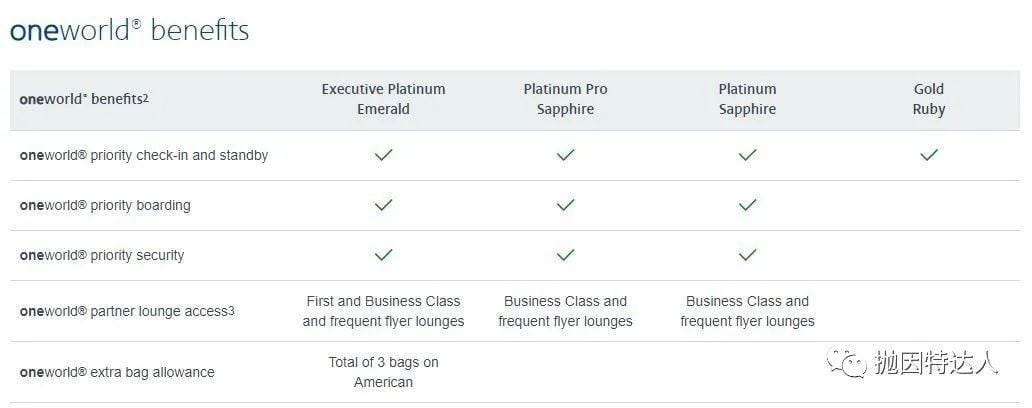Click the WeChat logo watermark icon

click(x=847, y=363)
